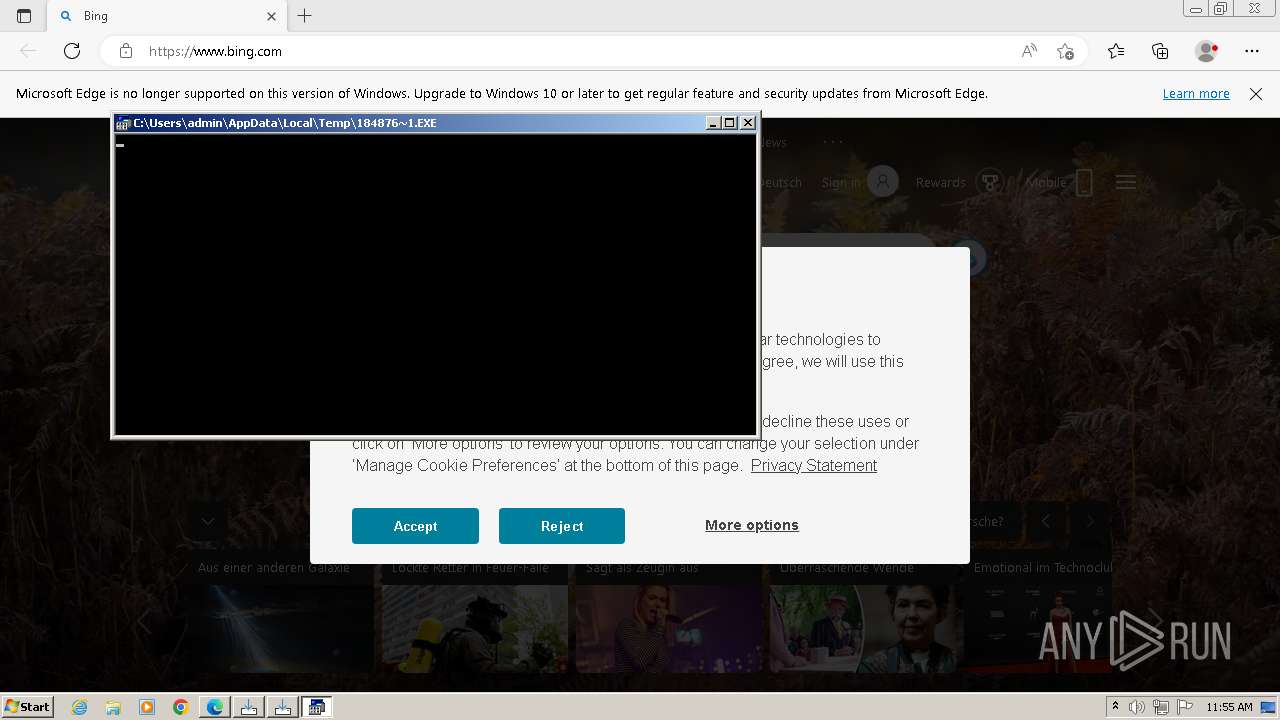Open the Collections icon in Edge toolbar

1160,51
